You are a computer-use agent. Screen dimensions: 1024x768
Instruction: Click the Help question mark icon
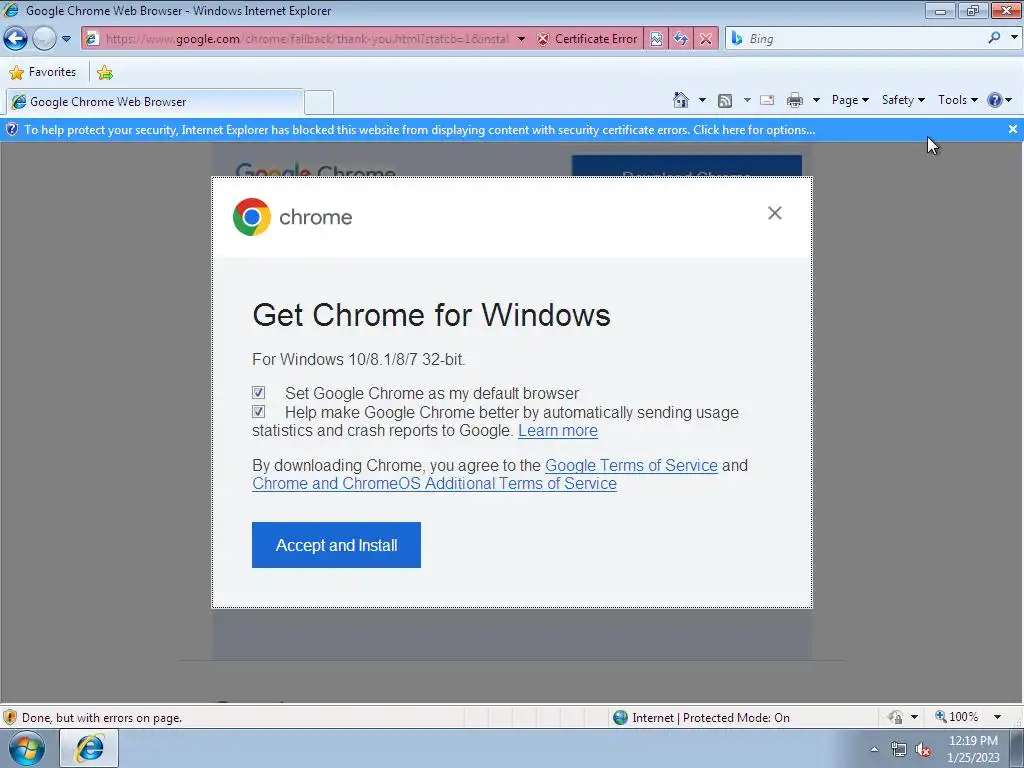pyautogui.click(x=995, y=100)
